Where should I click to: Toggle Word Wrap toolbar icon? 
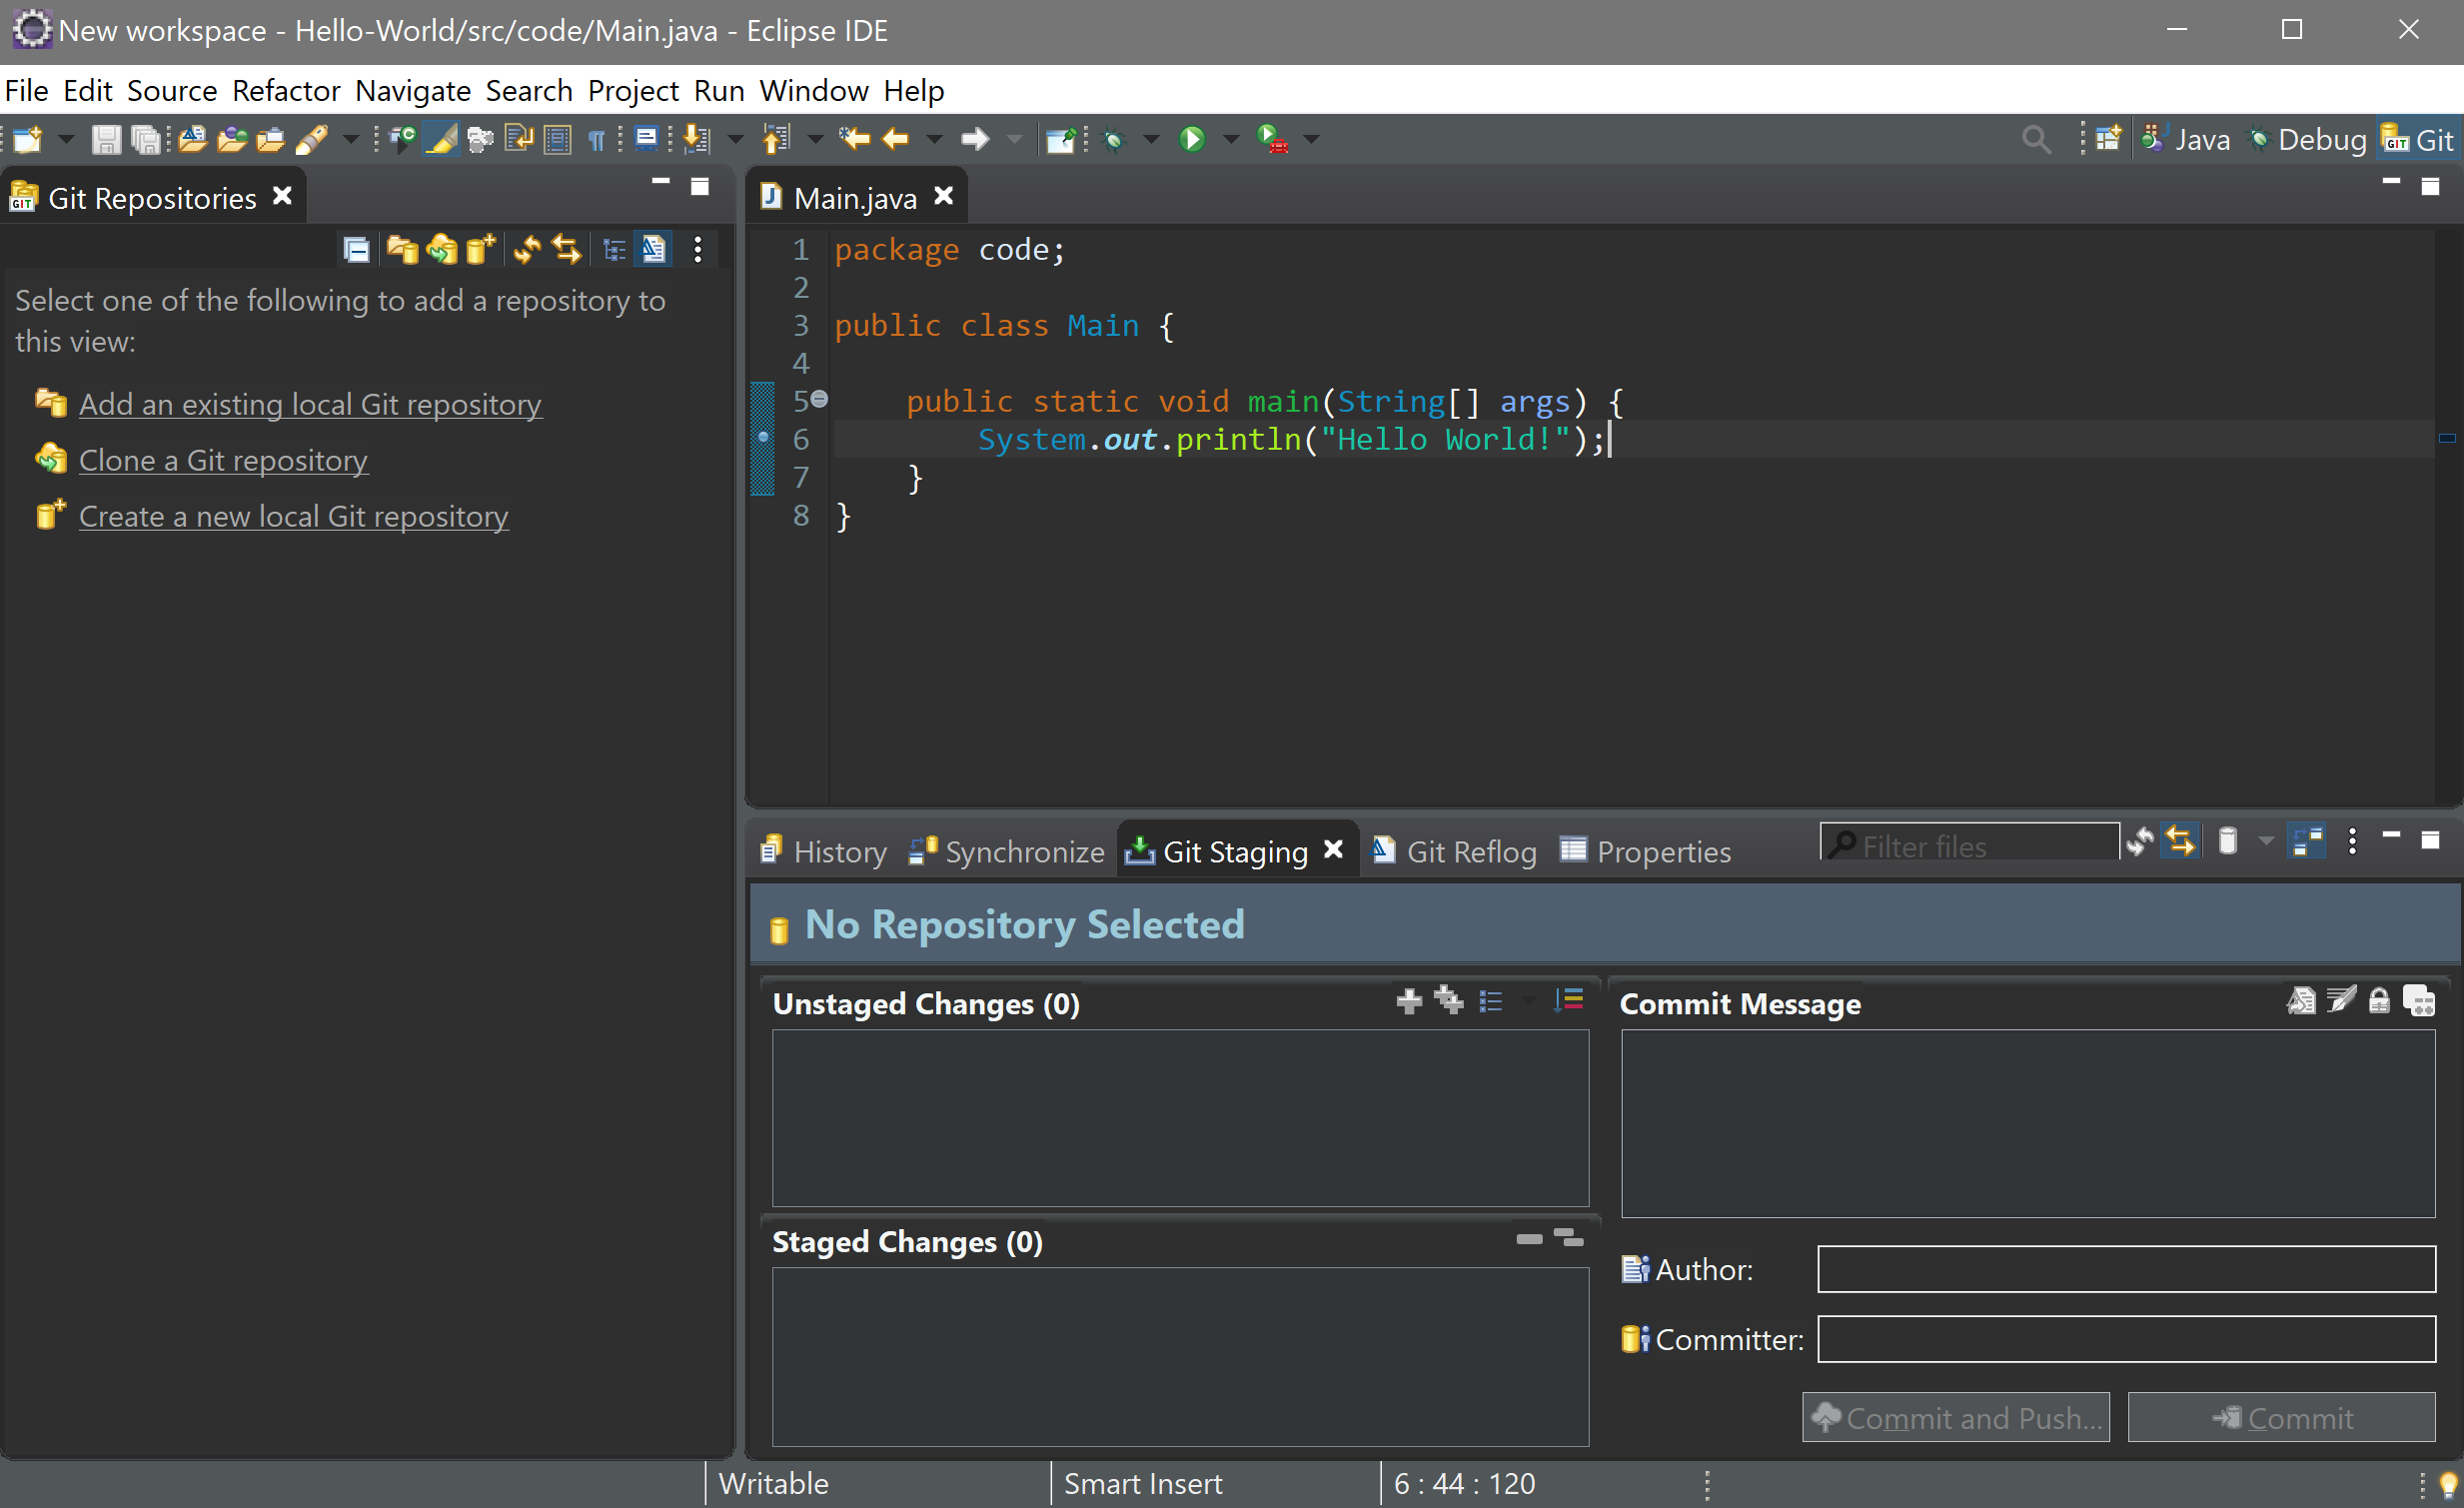click(519, 139)
